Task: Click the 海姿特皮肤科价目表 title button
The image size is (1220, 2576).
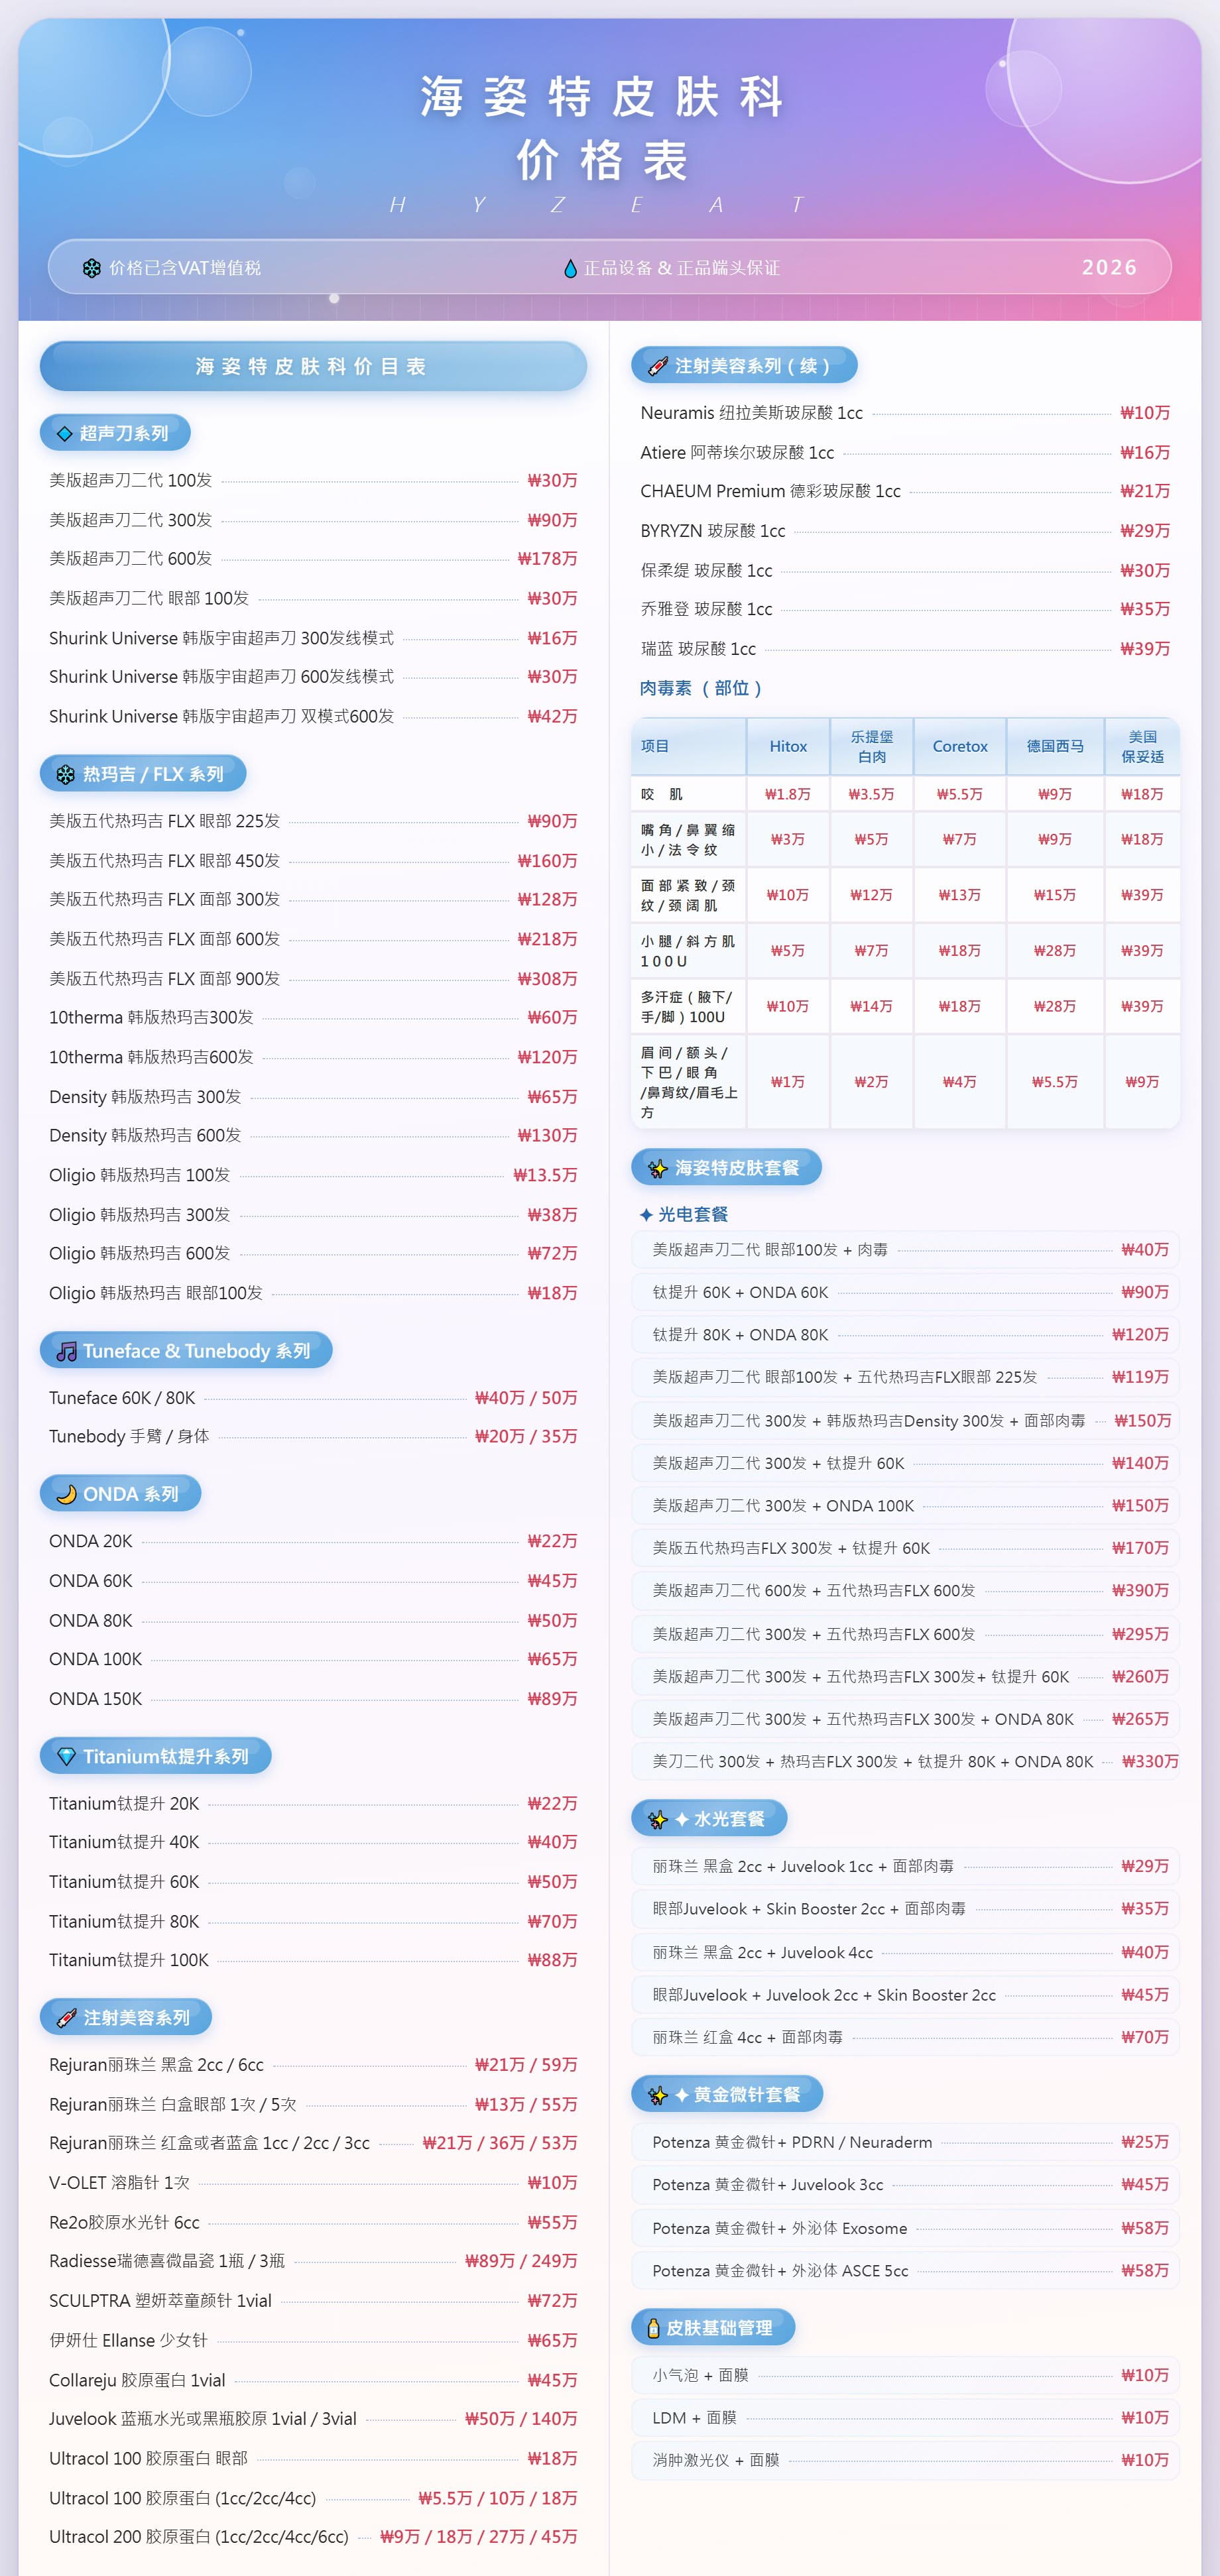Action: (x=313, y=366)
